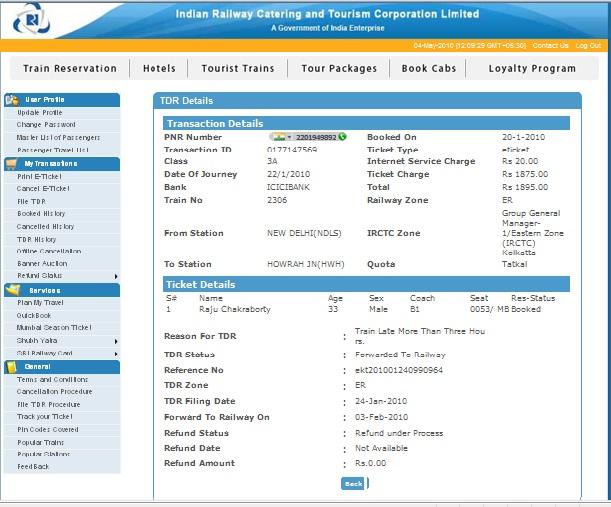The width and height of the screenshot is (611, 507).
Task: Expand the SBI Railway Card submenu arrow
Action: click(x=116, y=354)
